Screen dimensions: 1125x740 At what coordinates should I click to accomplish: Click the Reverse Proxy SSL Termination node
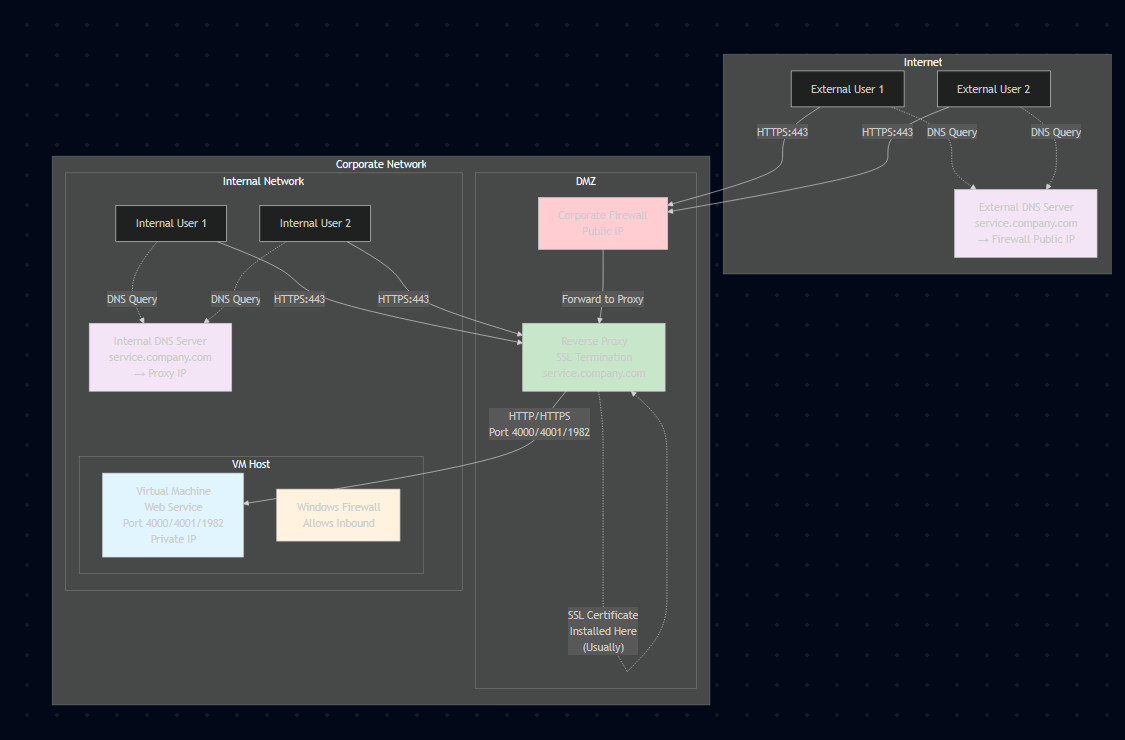[593, 357]
